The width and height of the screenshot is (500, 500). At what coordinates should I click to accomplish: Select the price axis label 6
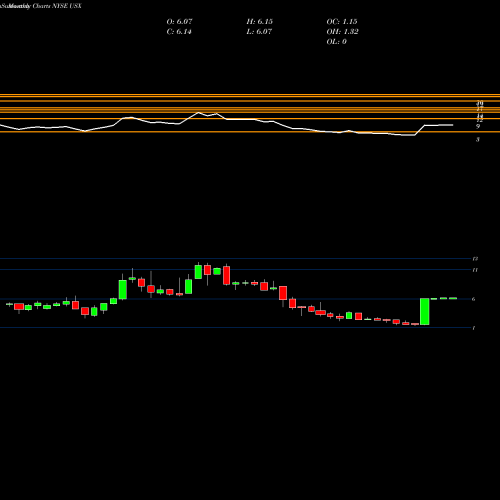(x=474, y=299)
